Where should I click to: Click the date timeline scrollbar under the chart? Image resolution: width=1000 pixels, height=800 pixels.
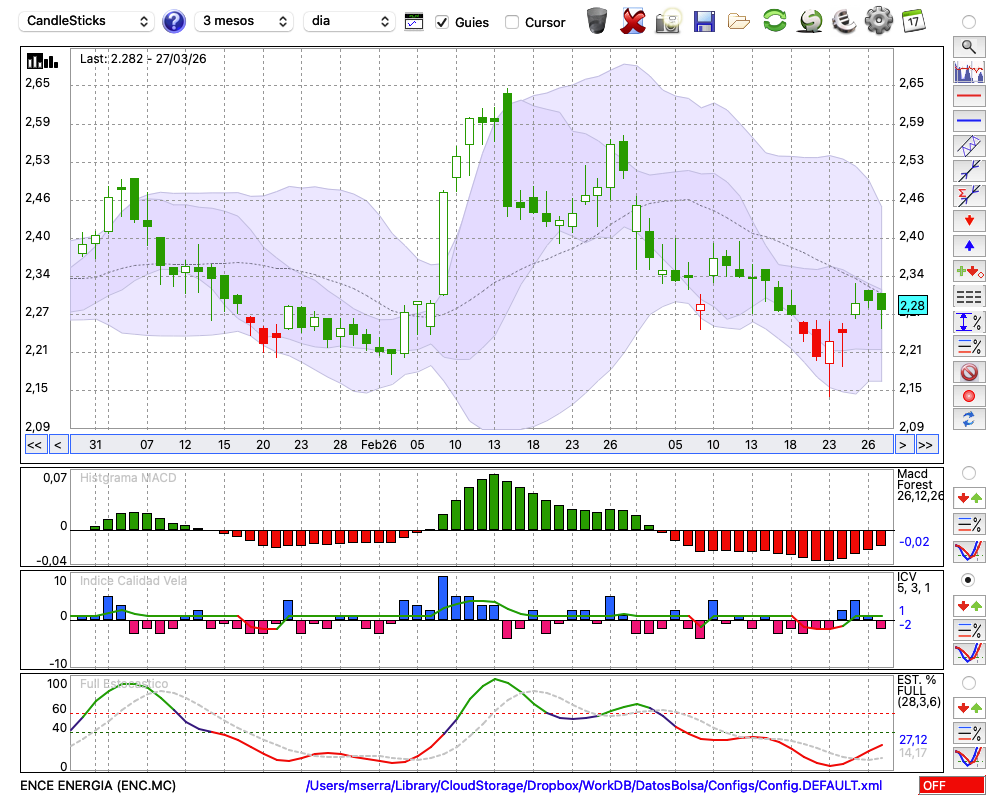point(480,445)
